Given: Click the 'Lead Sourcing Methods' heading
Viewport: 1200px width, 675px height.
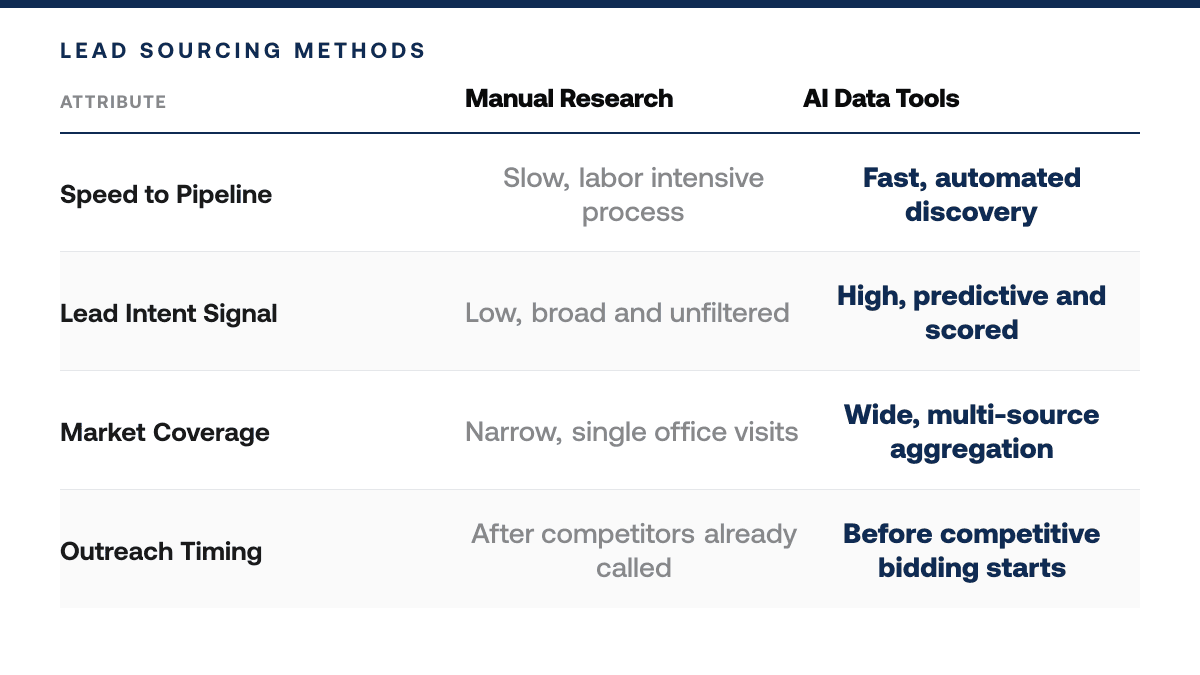Looking at the screenshot, I should pos(243,50).
